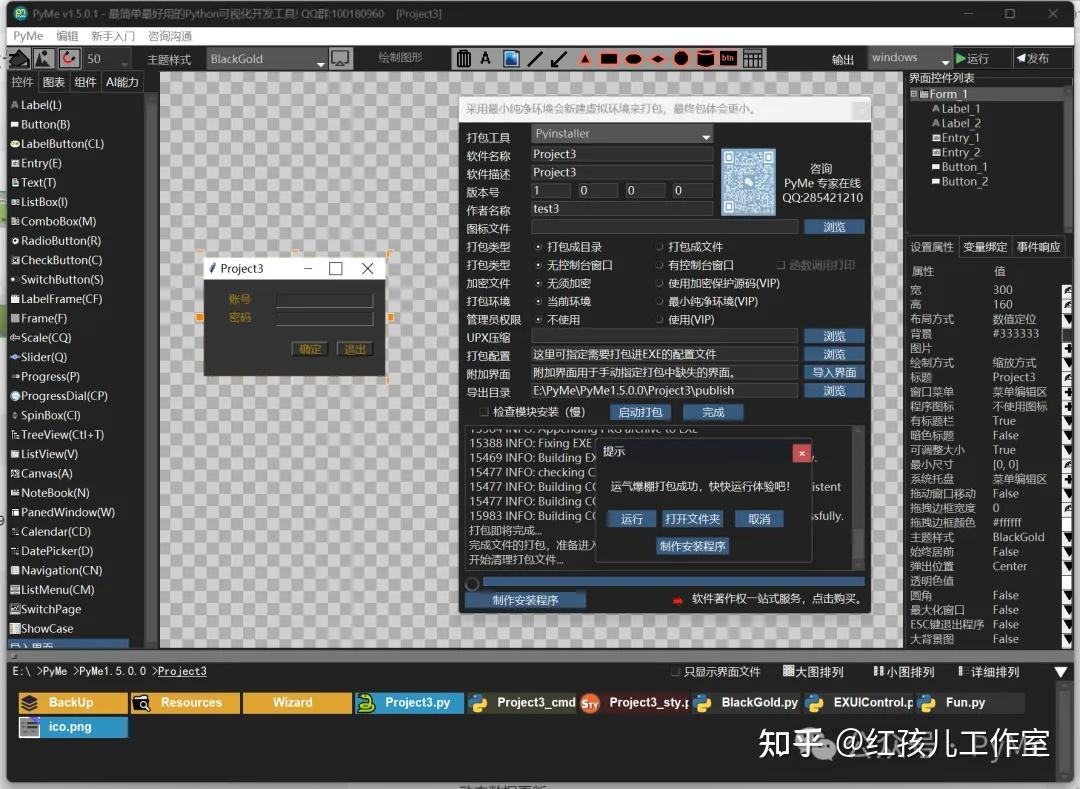Select the btn button drawing tool
The width and height of the screenshot is (1080, 789).
[730, 58]
